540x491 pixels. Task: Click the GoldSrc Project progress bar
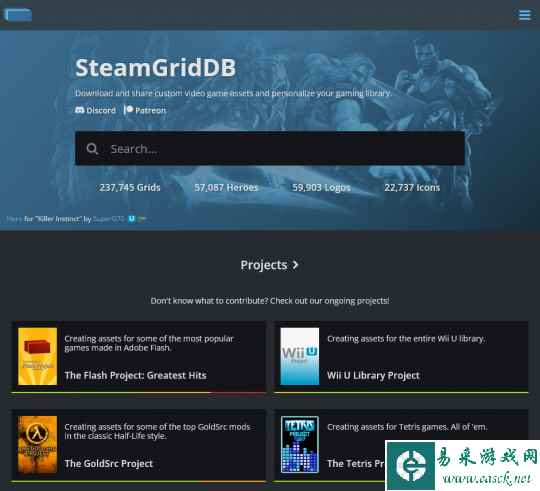tap(139, 481)
